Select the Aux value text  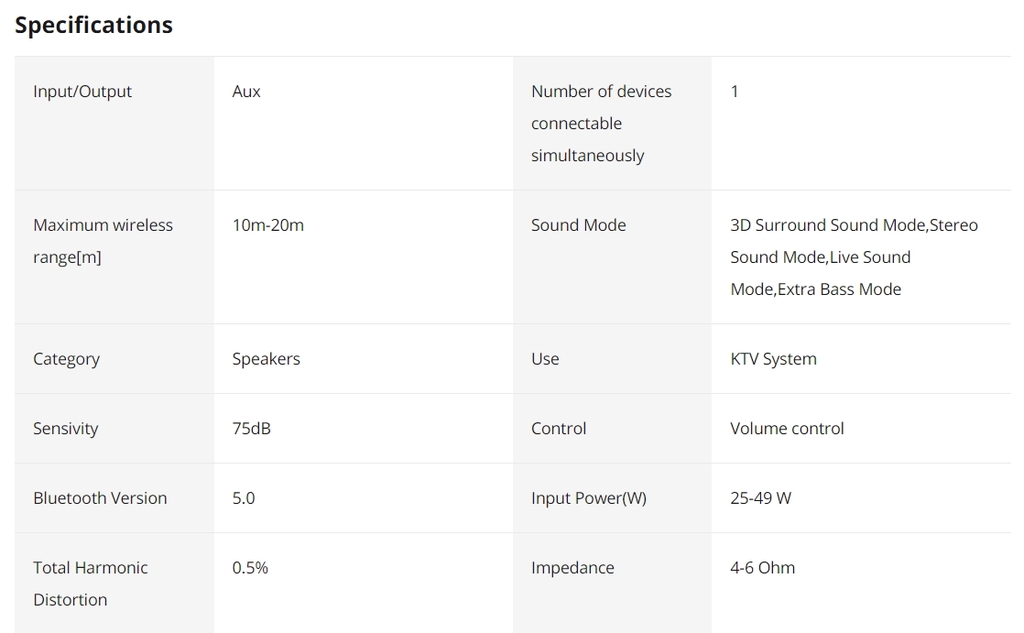[x=246, y=91]
